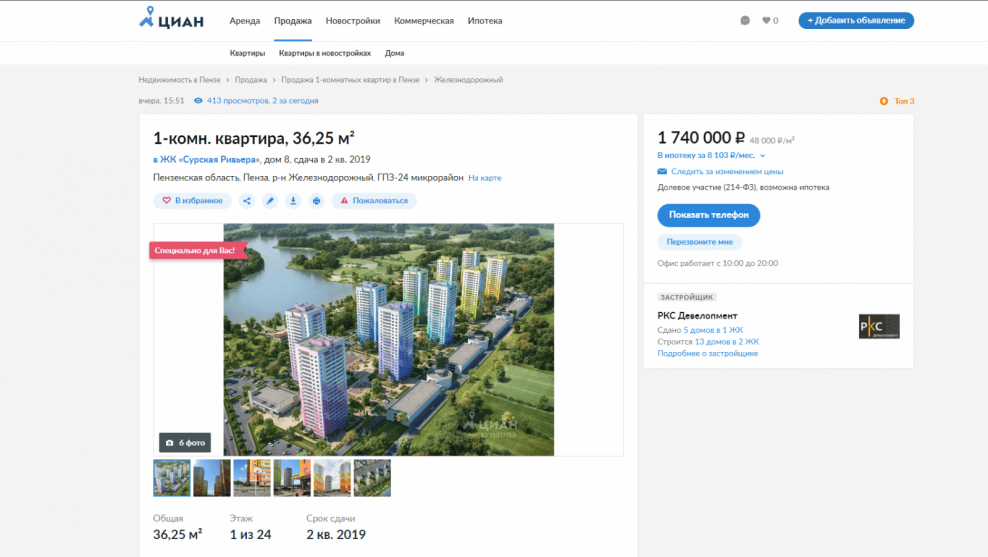Open breadcrumb Железнодорожный
Screen dimensions: 988x557
click(468, 80)
